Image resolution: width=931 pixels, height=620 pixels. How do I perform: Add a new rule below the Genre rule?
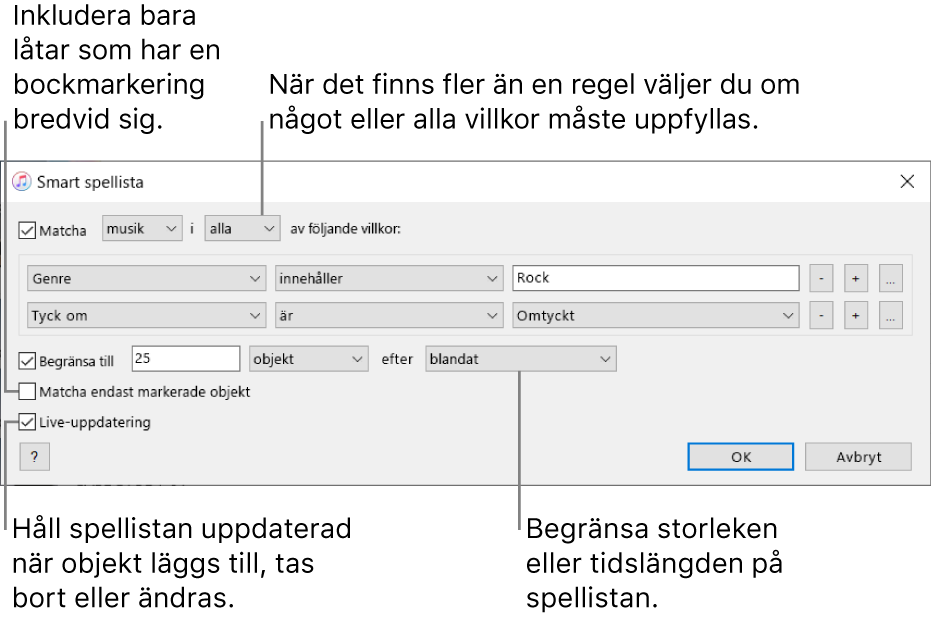click(856, 278)
